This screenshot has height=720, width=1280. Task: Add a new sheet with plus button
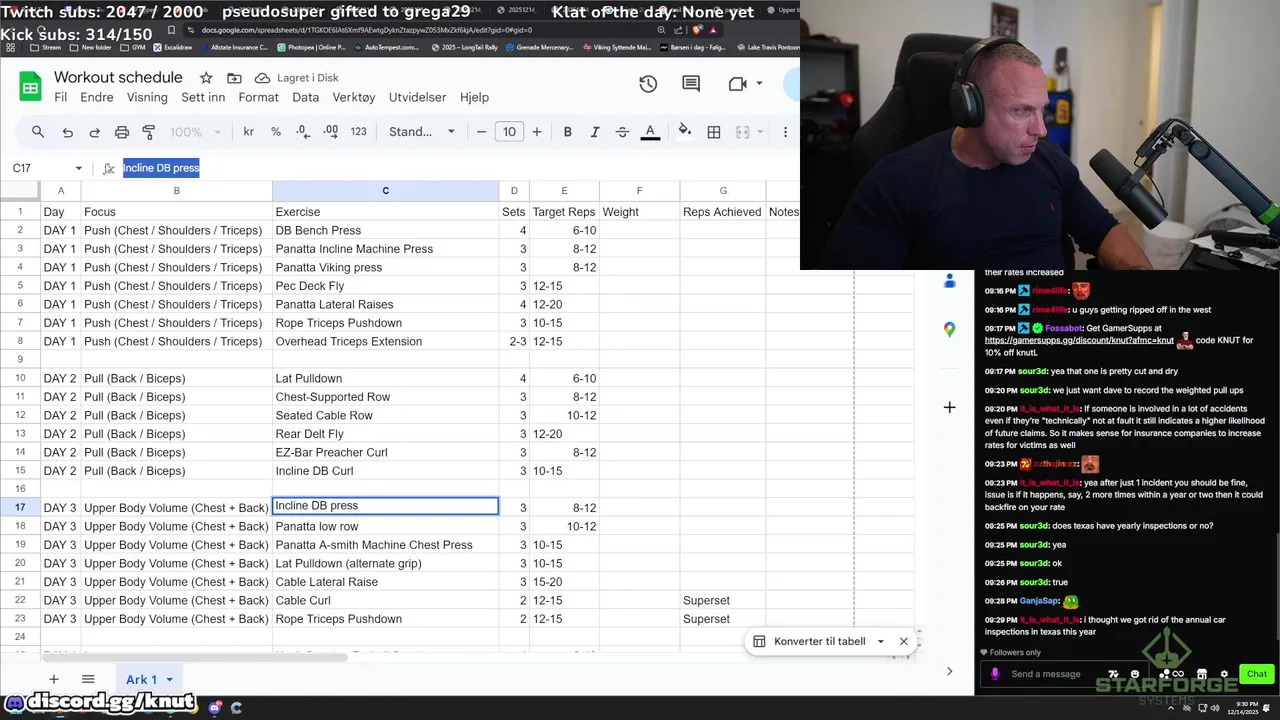[54, 680]
